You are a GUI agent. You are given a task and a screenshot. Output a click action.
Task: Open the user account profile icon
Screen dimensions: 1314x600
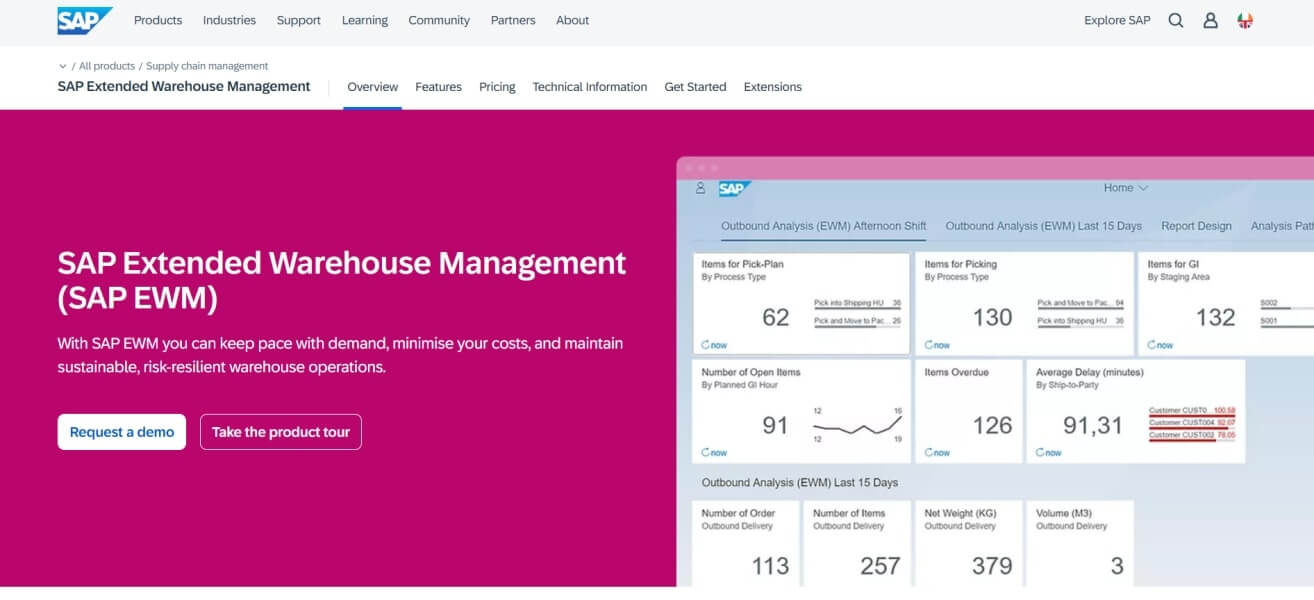1210,20
